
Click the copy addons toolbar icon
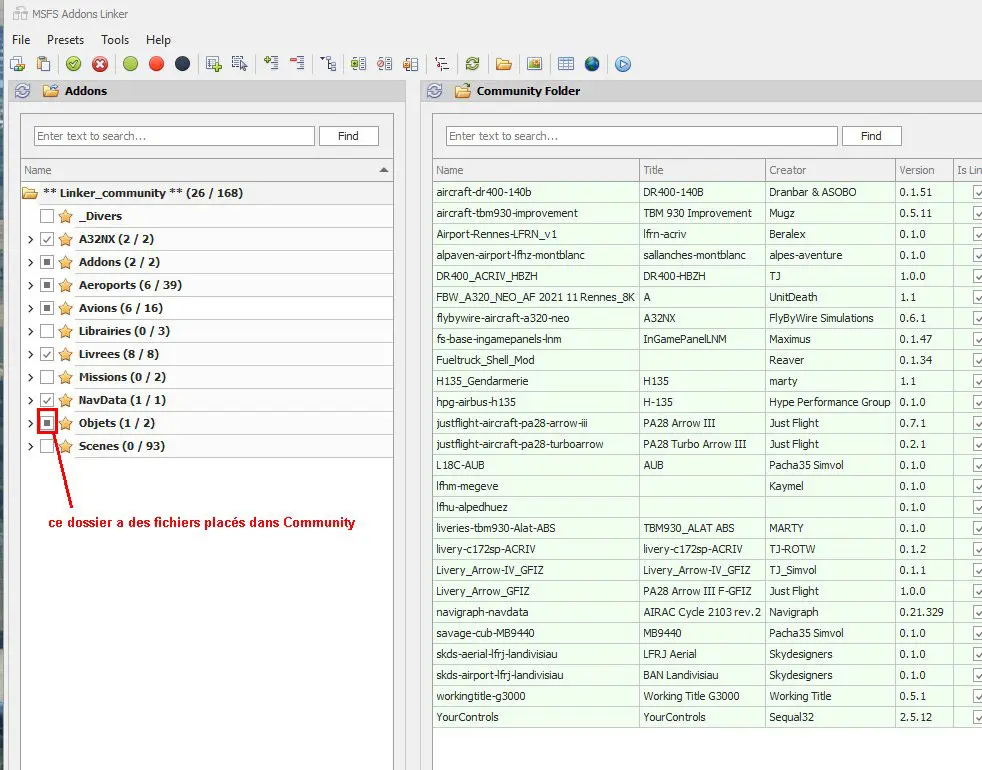[x=18, y=64]
